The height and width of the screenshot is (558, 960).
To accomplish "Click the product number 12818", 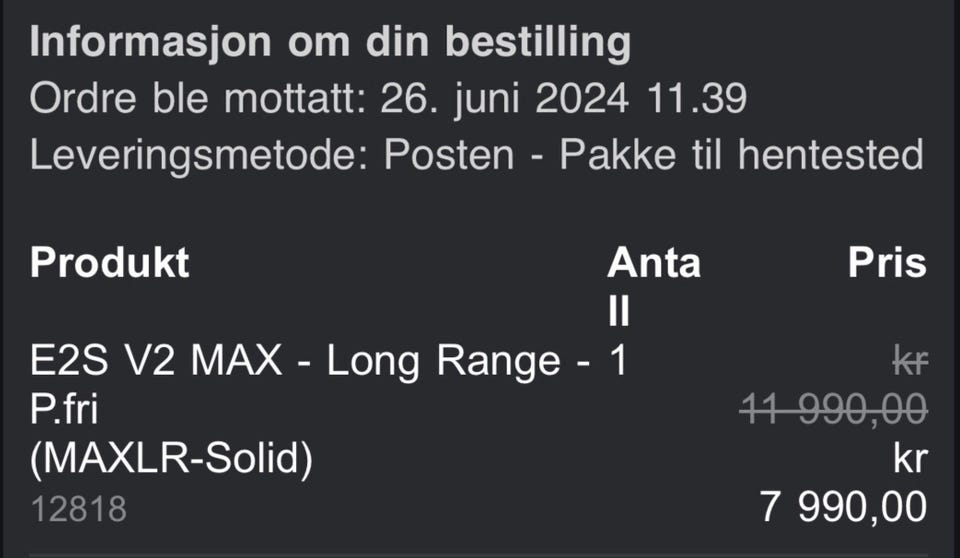I will pyautogui.click(x=78, y=509).
